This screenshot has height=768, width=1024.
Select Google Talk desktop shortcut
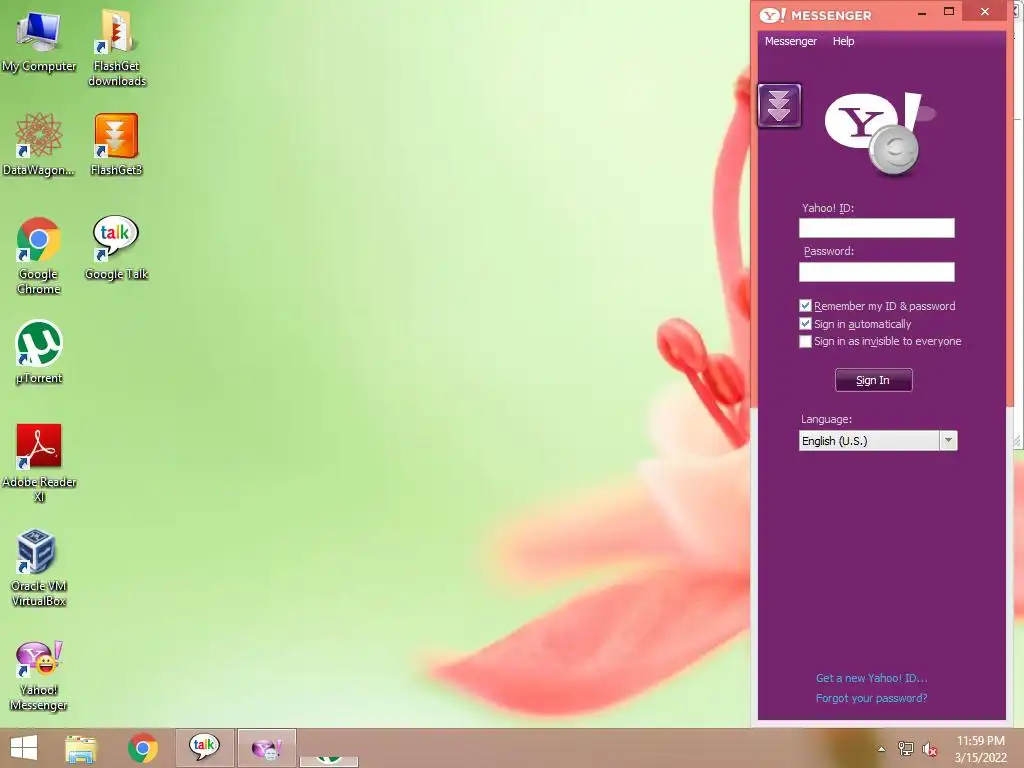pos(116,248)
